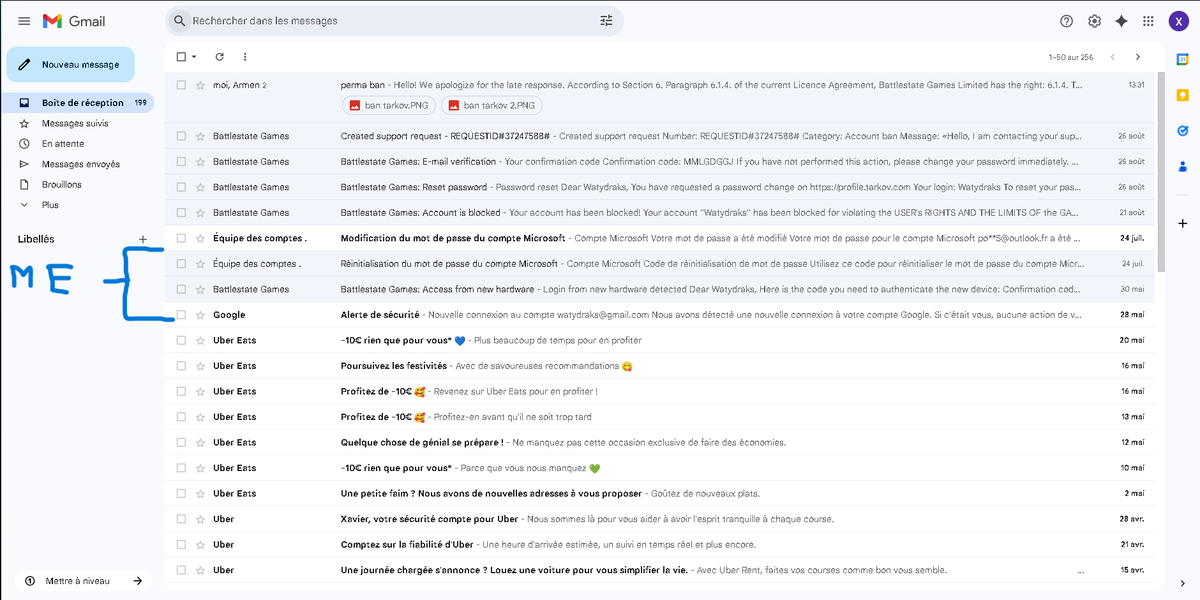
Task: Open Google Tasks side panel icon
Action: point(1182,130)
